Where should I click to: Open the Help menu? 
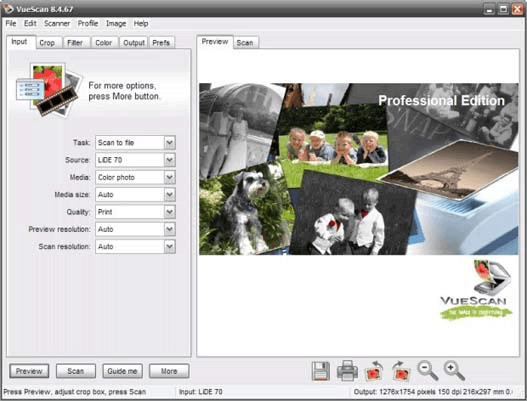tap(141, 24)
